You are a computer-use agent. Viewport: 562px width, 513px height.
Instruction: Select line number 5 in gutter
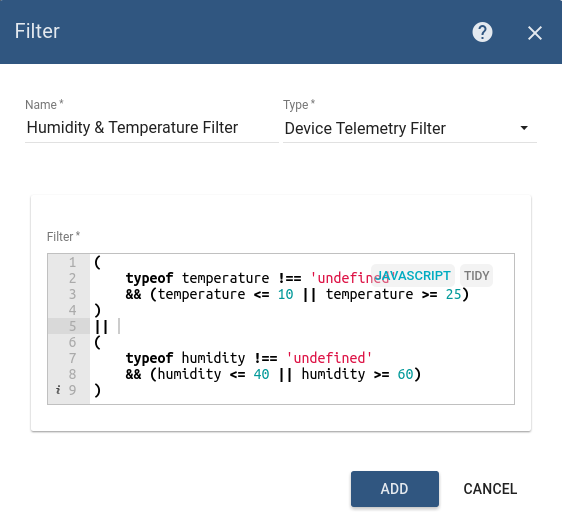(x=72, y=326)
